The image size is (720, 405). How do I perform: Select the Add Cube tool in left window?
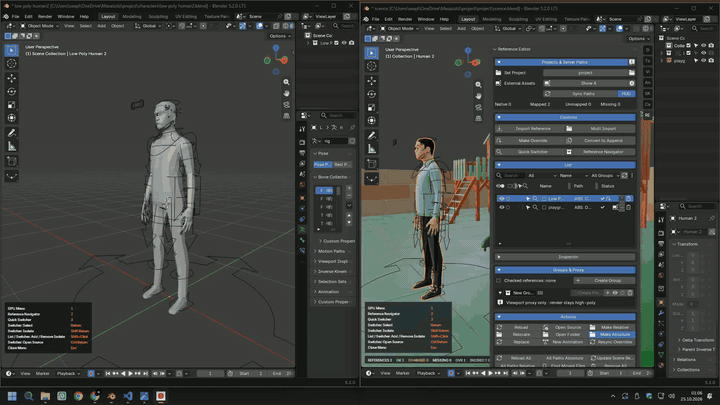coord(11,161)
